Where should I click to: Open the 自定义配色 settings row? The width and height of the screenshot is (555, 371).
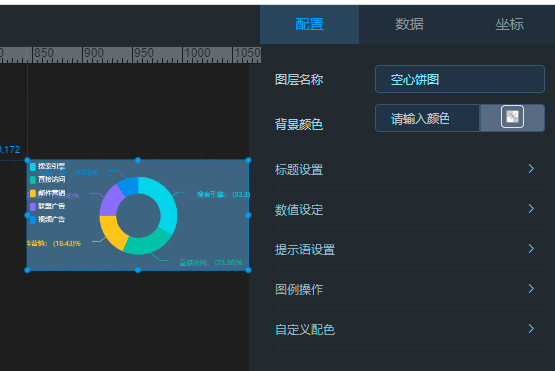tap(410, 329)
